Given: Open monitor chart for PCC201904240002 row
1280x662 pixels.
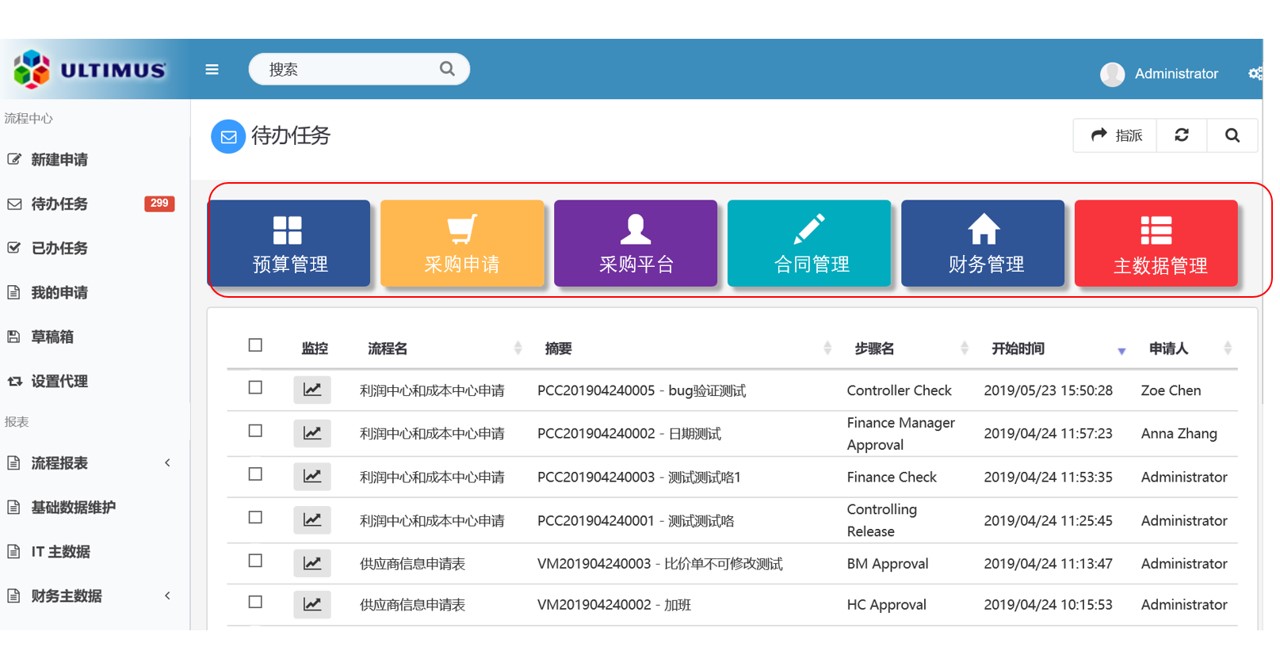Looking at the screenshot, I should click(312, 433).
